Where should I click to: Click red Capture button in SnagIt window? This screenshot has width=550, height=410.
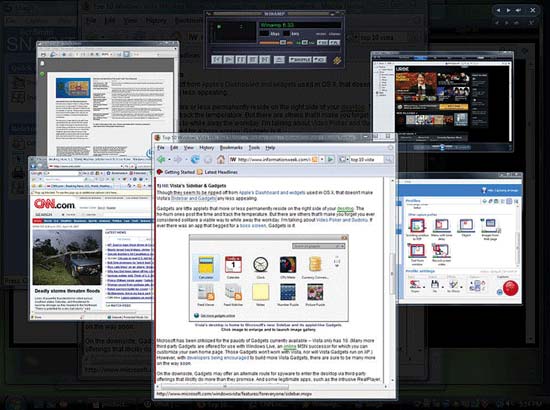[511, 288]
